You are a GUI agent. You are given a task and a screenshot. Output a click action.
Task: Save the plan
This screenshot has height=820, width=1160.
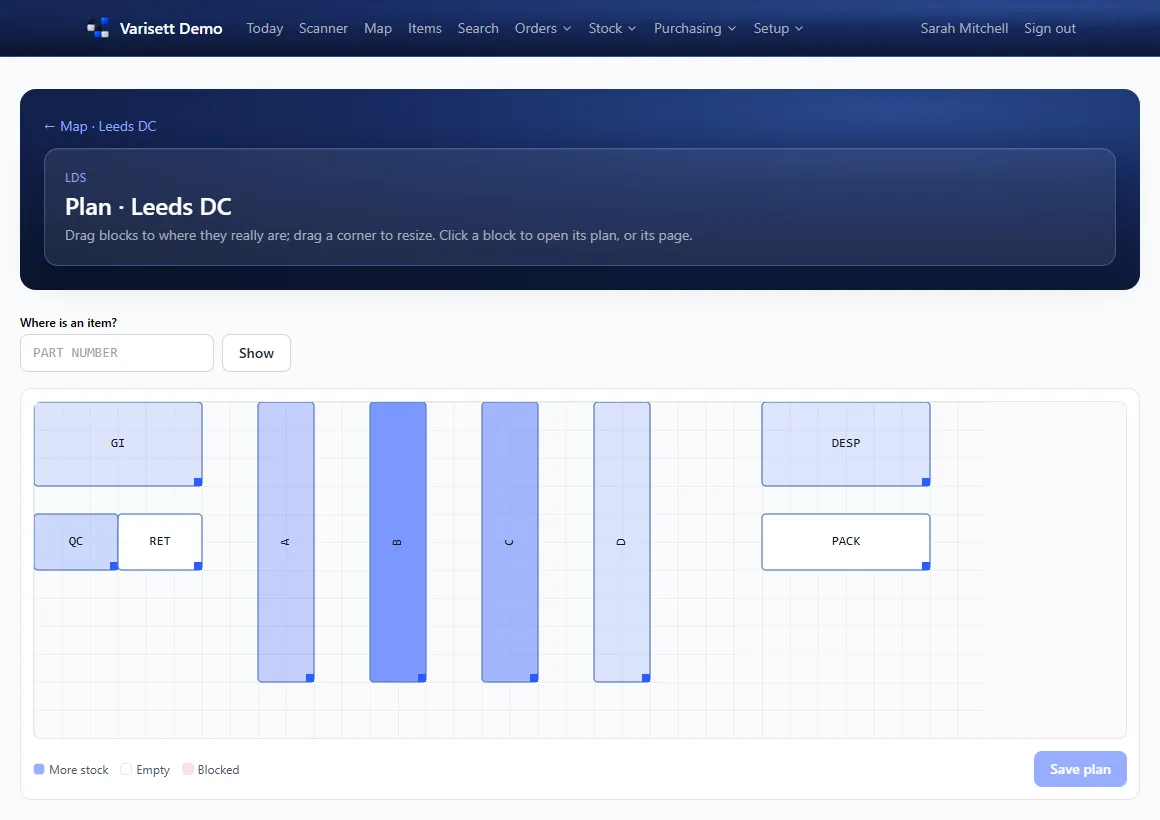pos(1080,769)
